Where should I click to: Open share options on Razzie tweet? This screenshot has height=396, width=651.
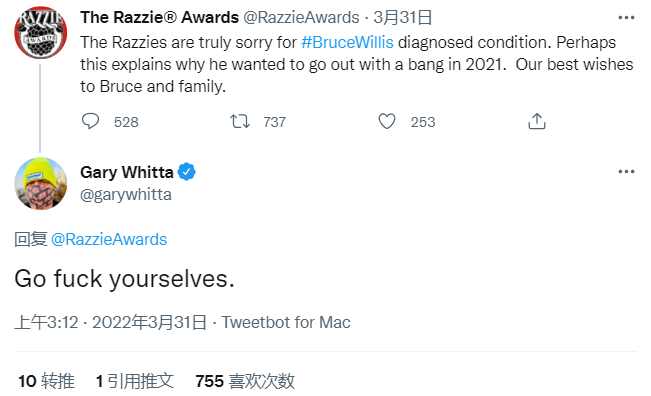[536, 121]
